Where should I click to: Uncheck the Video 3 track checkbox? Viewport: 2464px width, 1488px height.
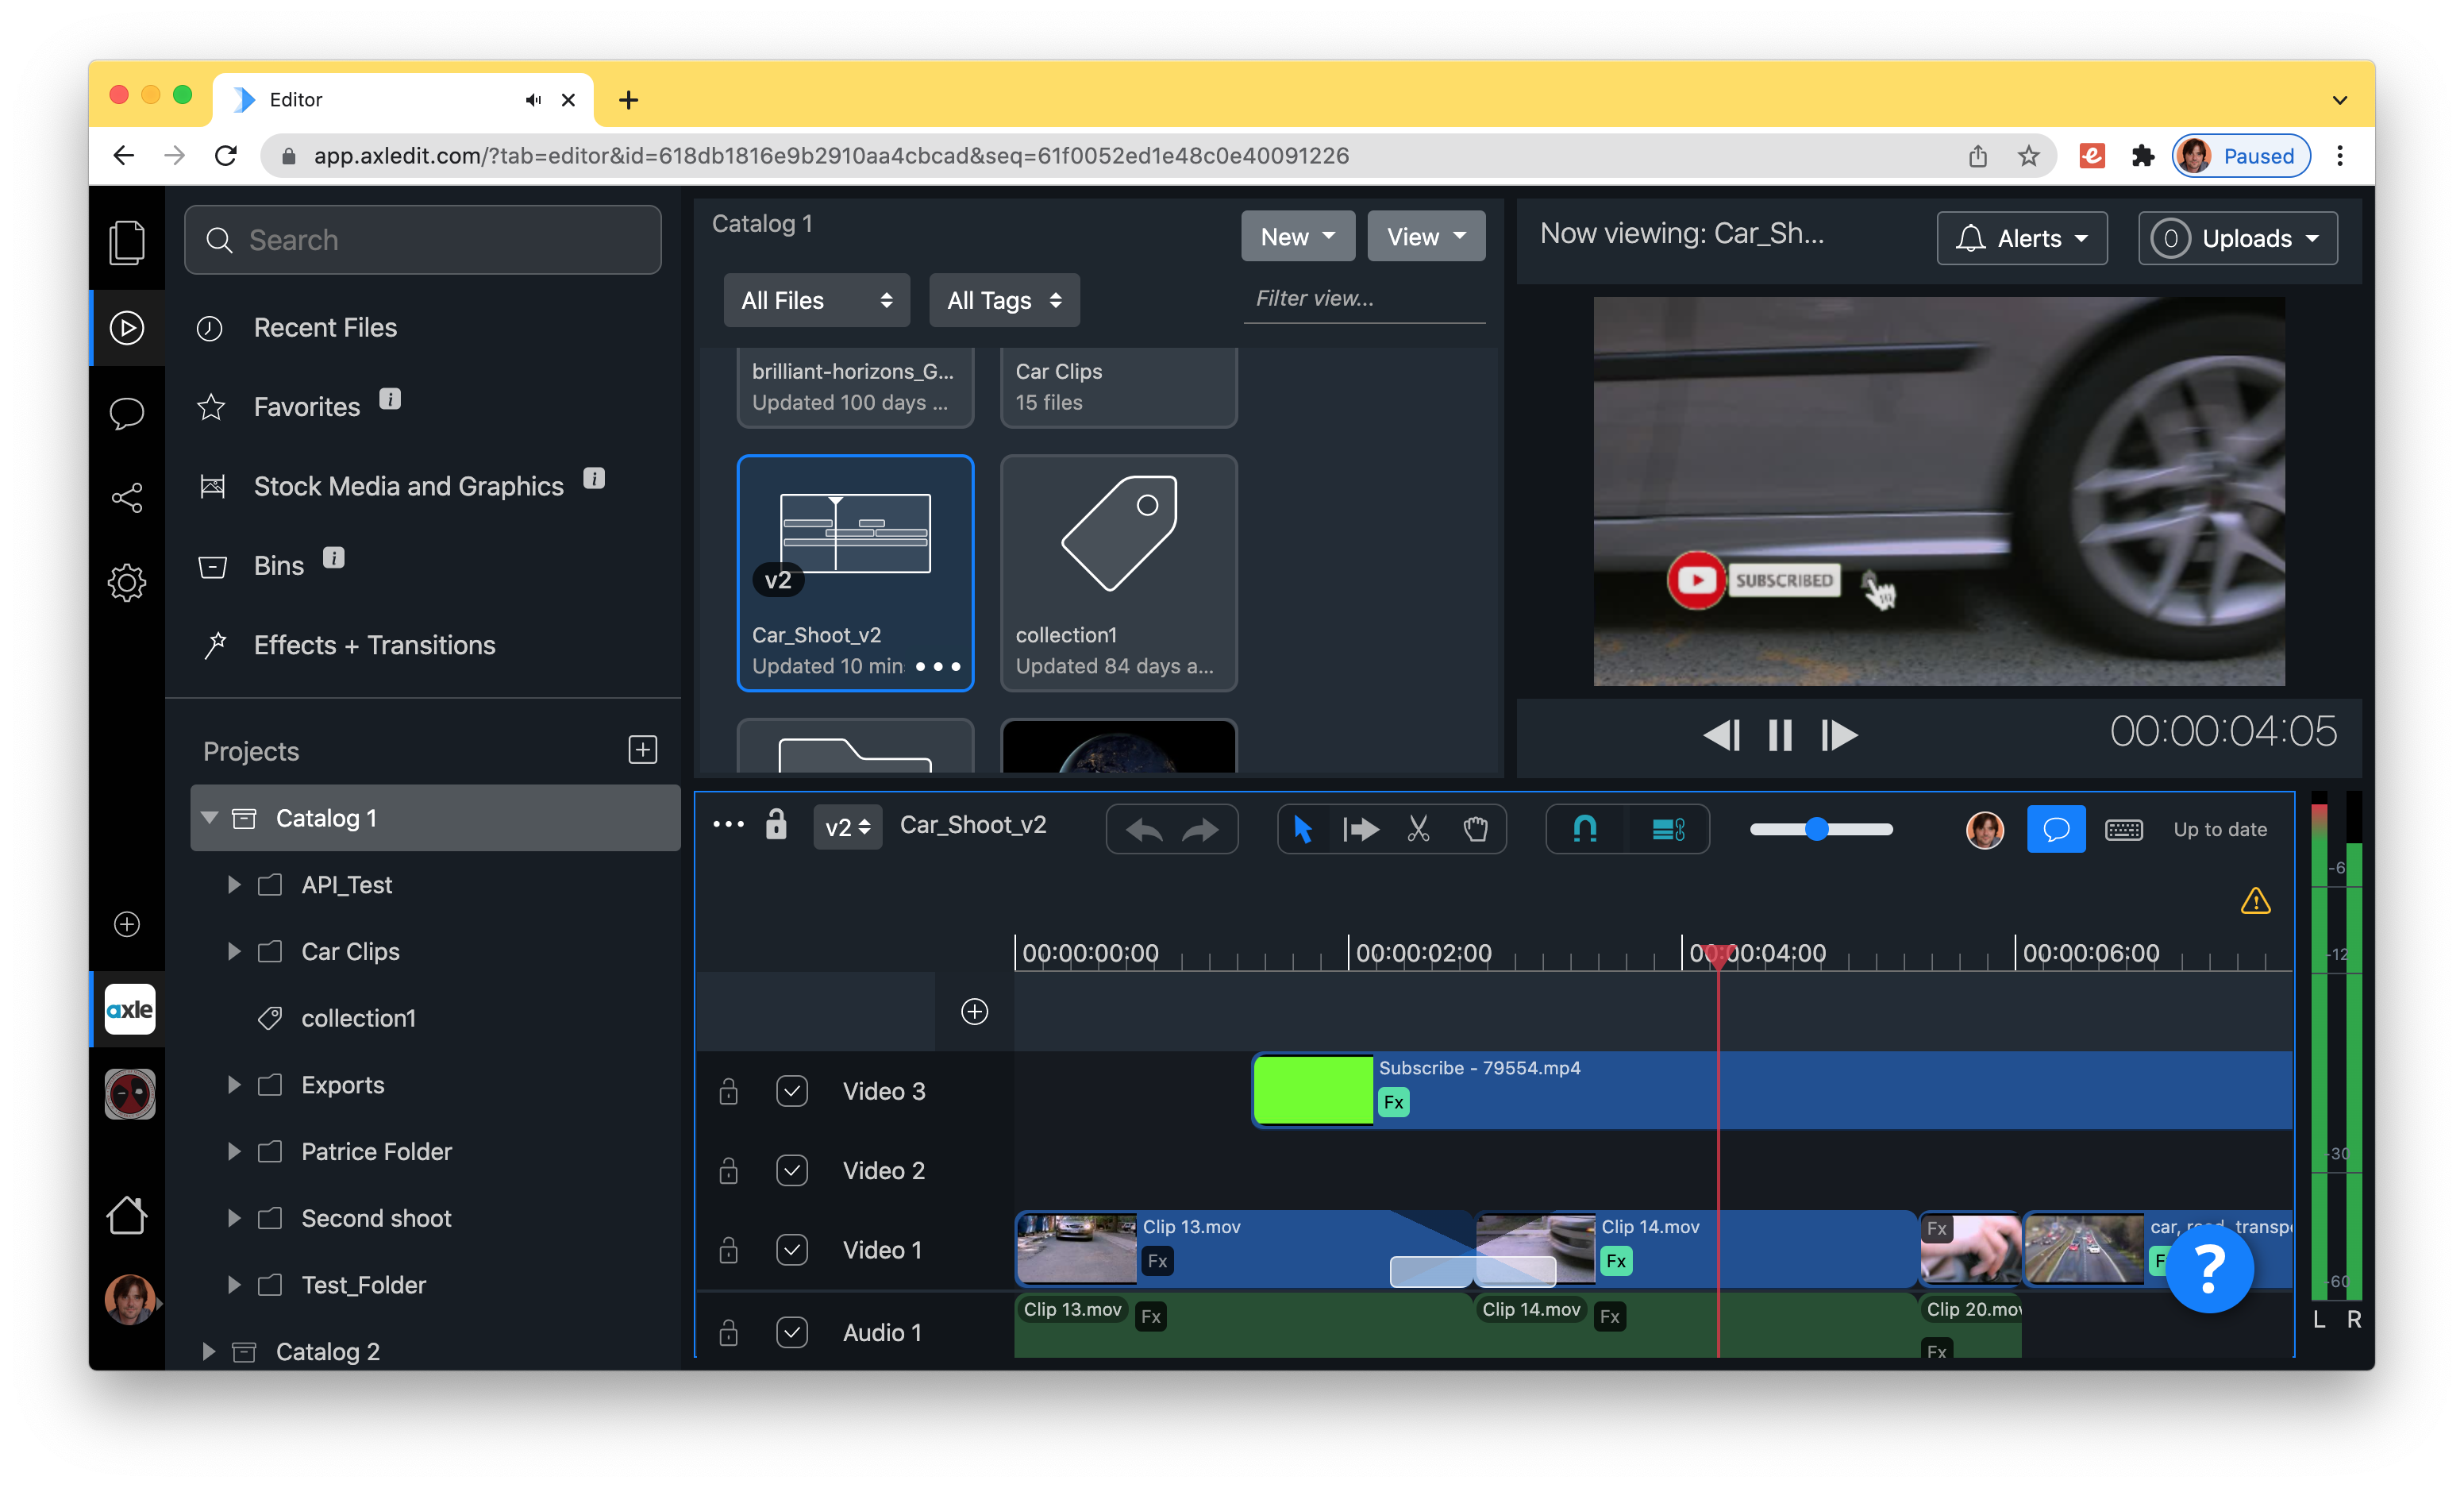792,1090
